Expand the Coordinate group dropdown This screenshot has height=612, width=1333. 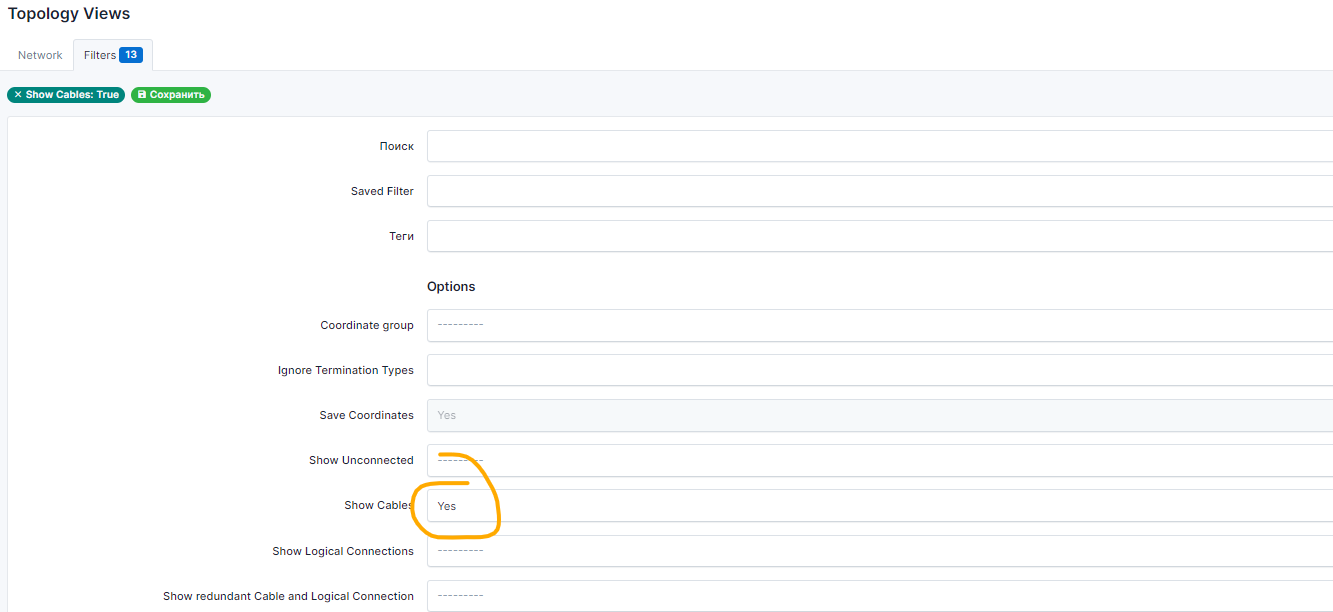click(x=880, y=325)
